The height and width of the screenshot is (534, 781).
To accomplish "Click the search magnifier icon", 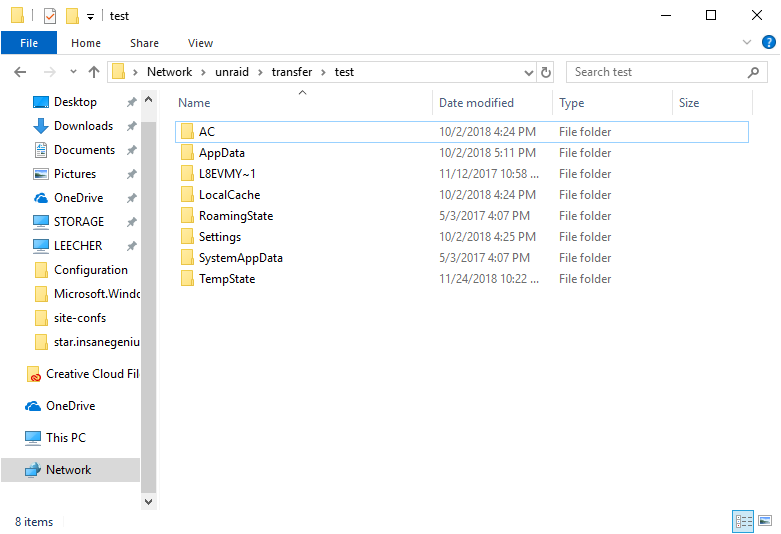I will pyautogui.click(x=753, y=72).
